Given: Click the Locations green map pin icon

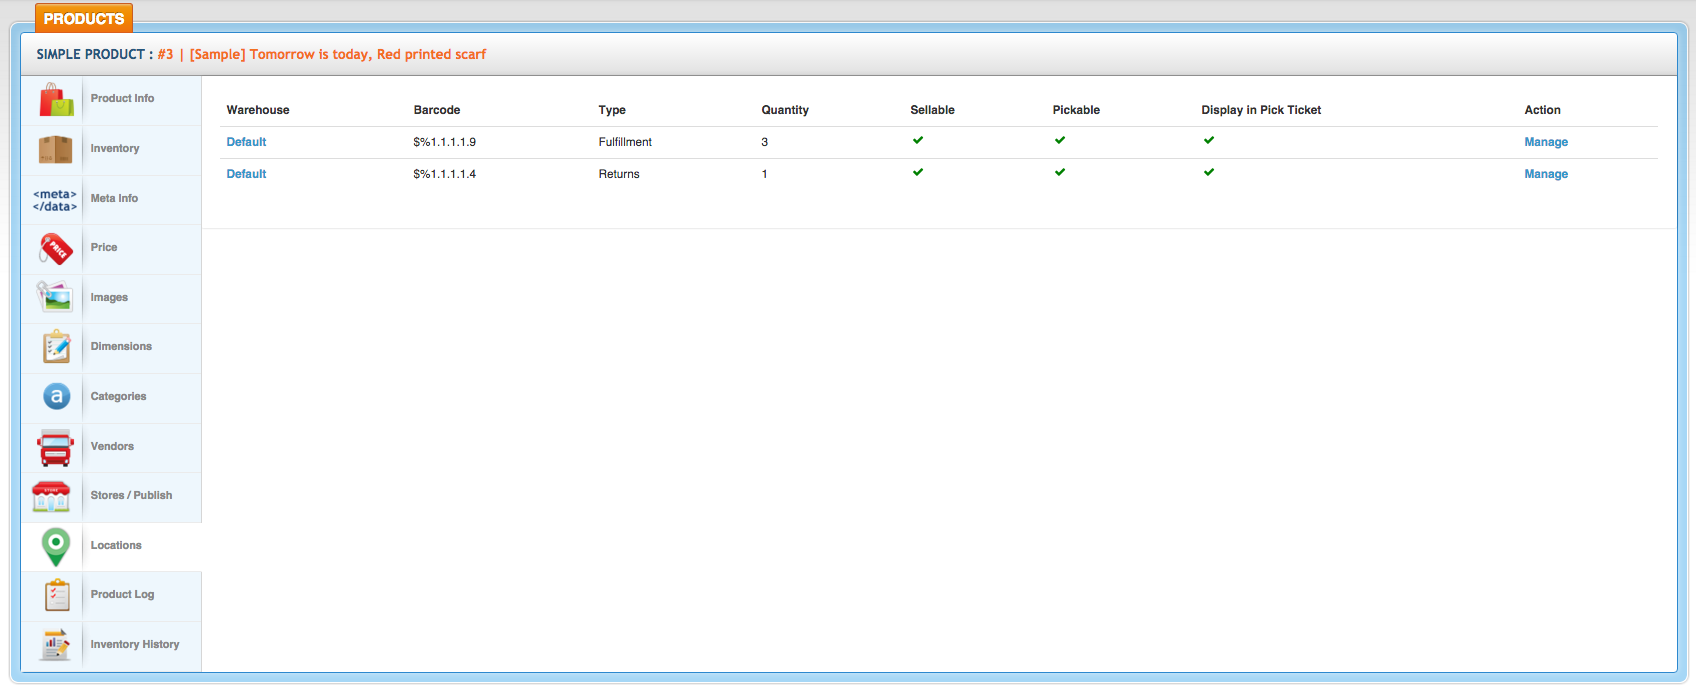Looking at the screenshot, I should tap(56, 546).
